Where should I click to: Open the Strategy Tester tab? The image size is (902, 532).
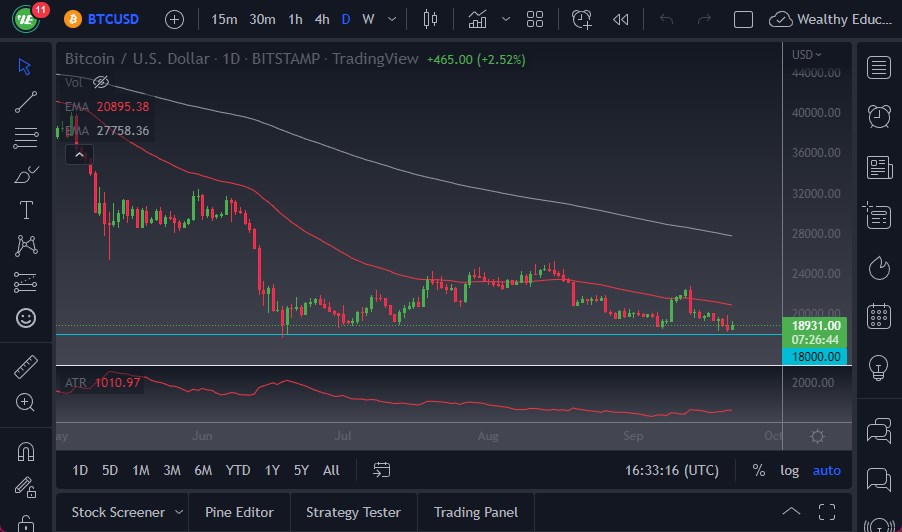click(353, 512)
